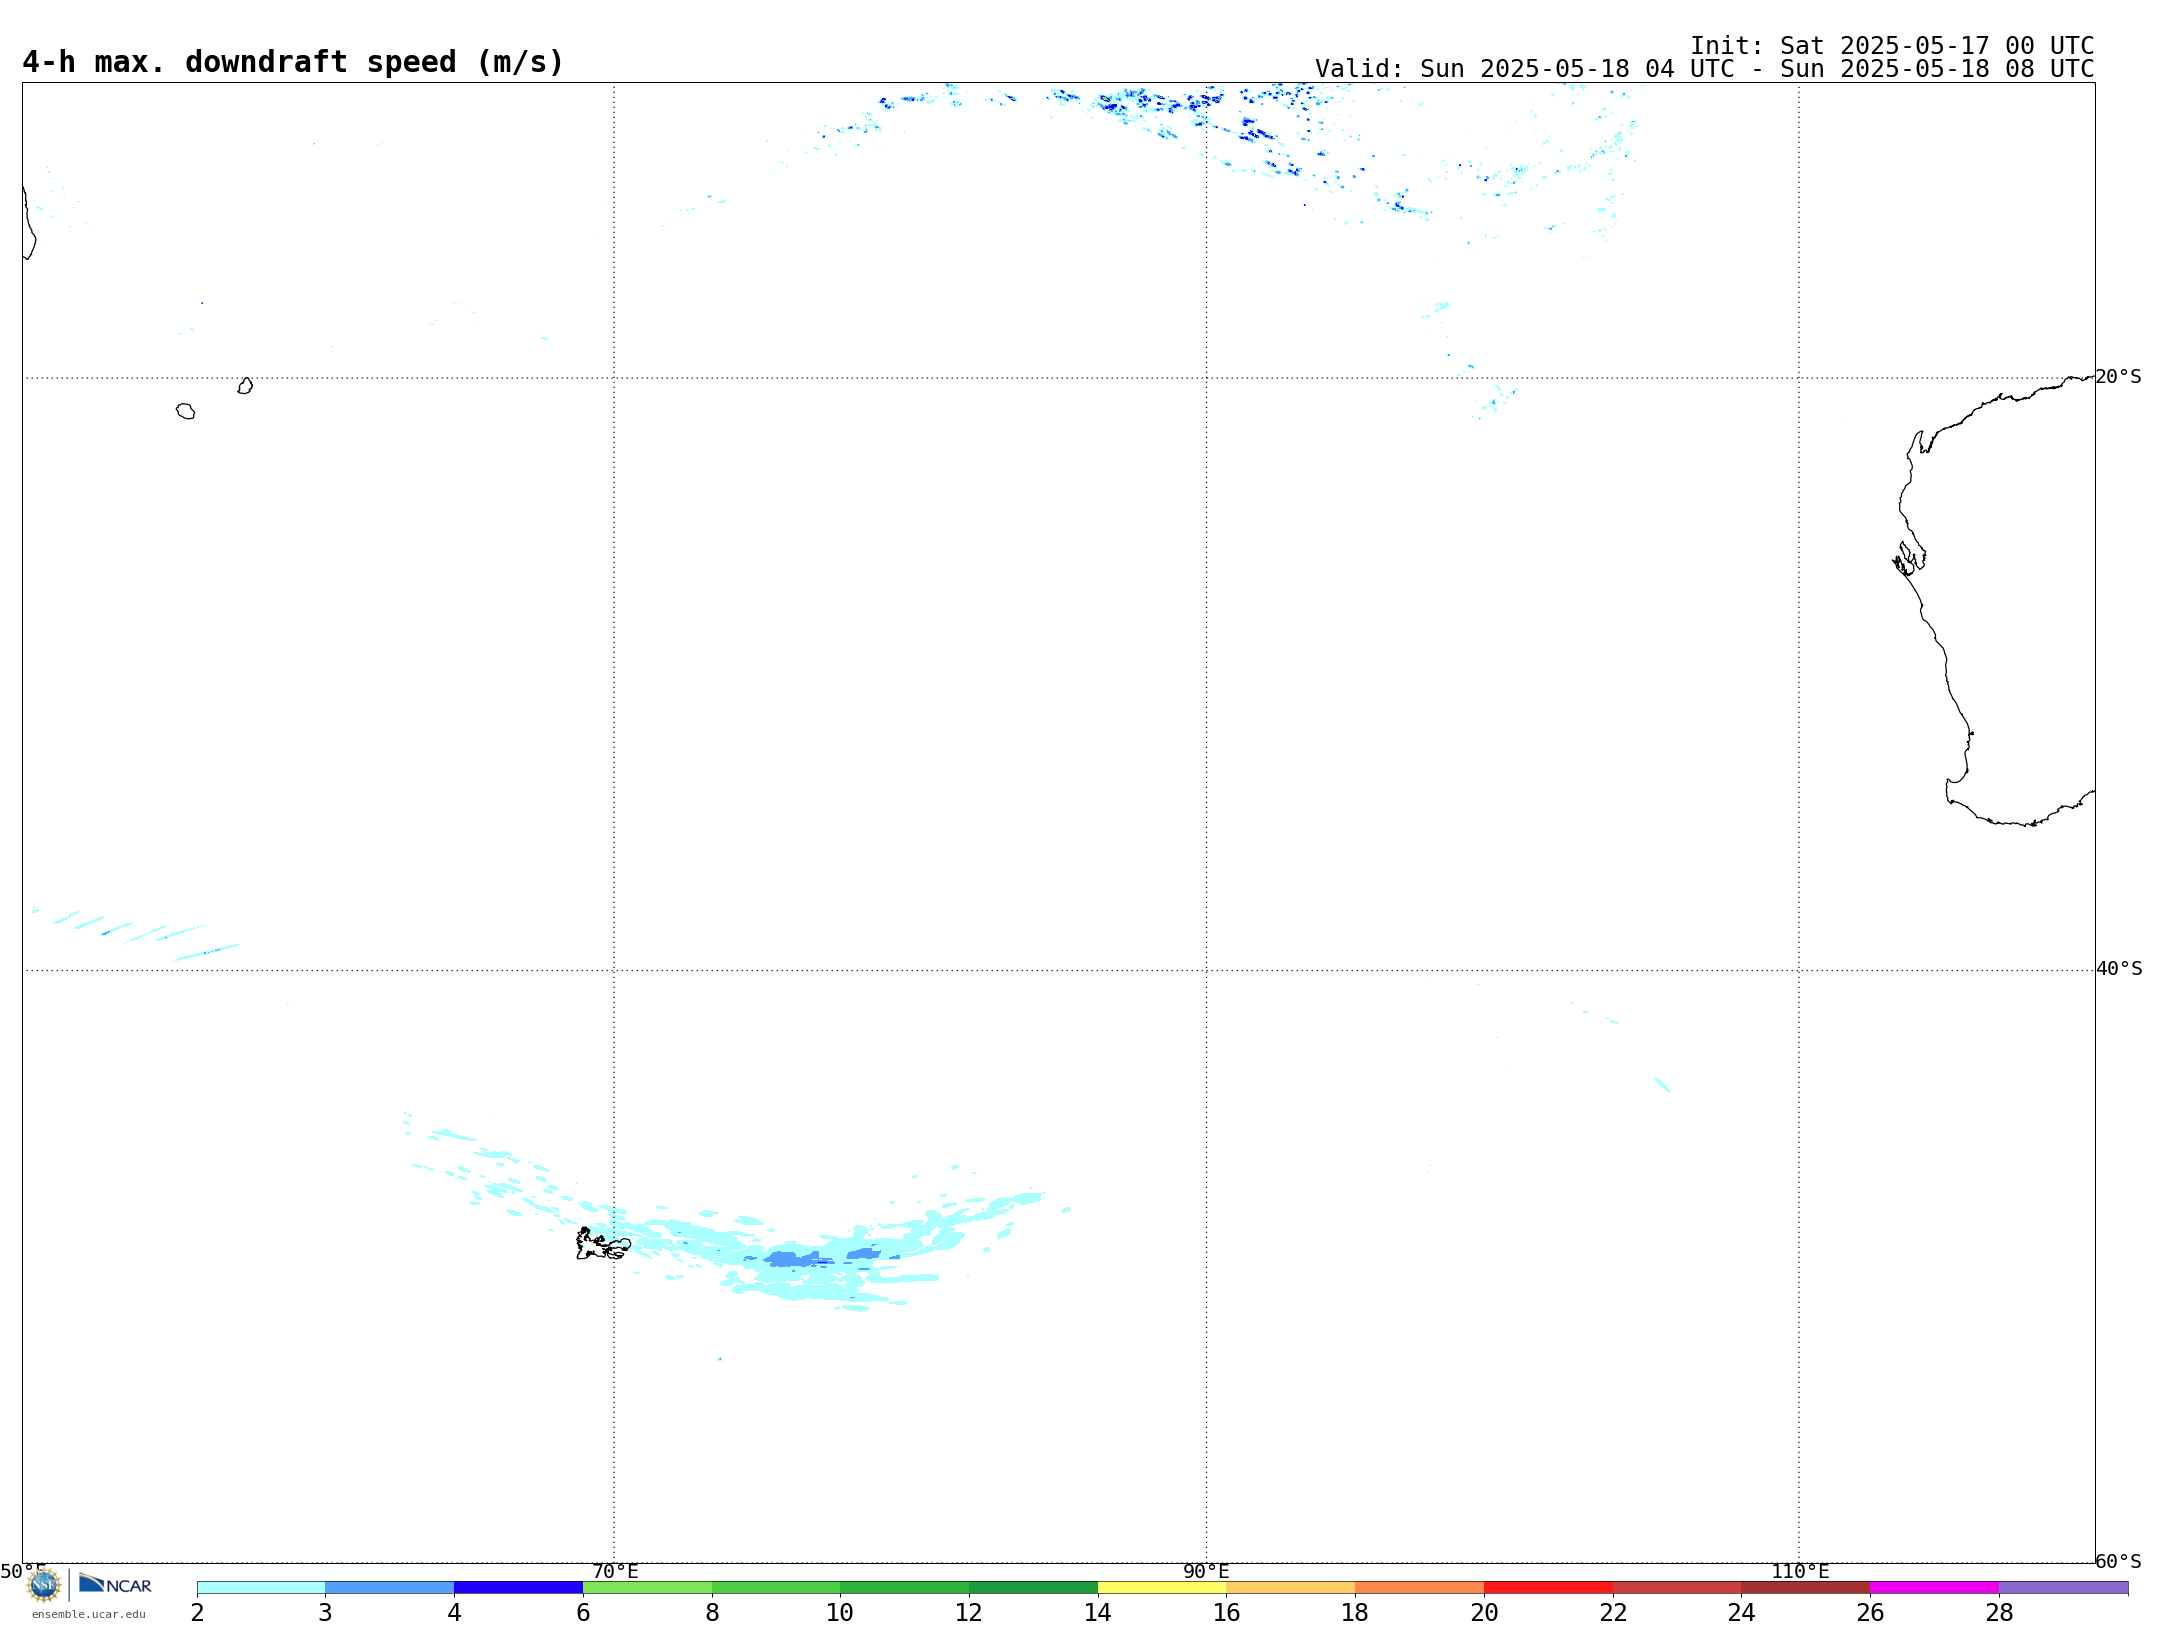Image resolution: width=2160 pixels, height=1626 pixels.
Task: Click the purple colorbar swatch after 28
Action: click(2063, 1588)
